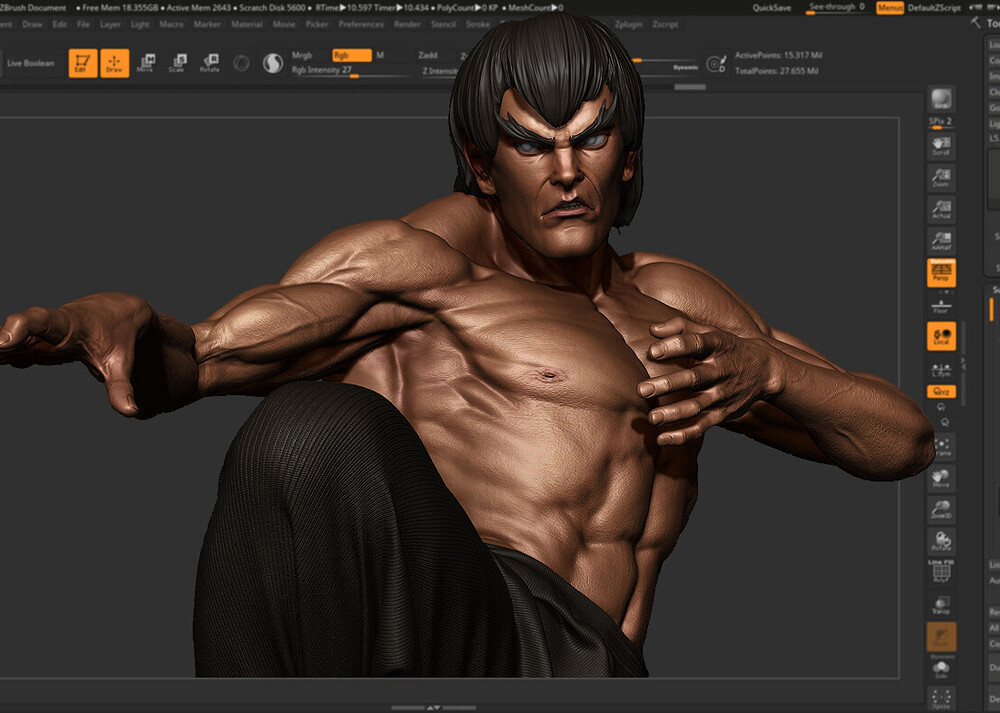This screenshot has width=1000, height=713.
Task: Open the Draw menu
Action: point(32,24)
